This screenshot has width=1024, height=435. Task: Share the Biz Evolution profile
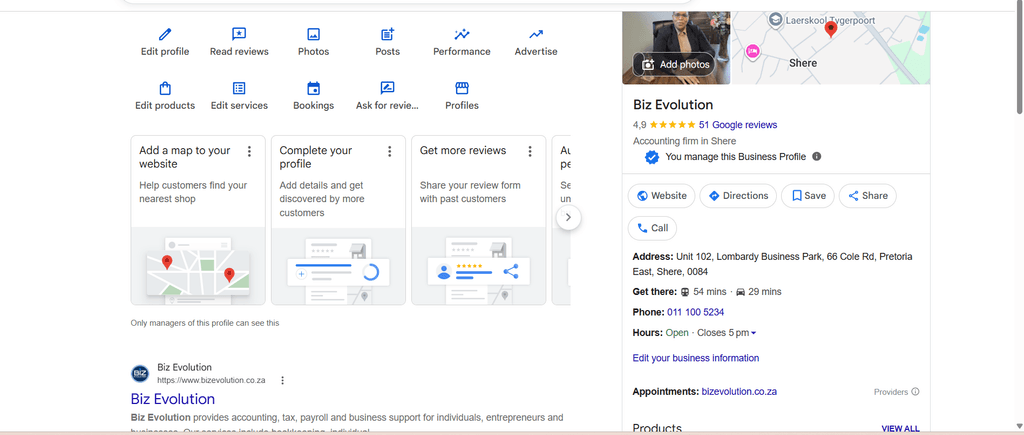click(867, 195)
